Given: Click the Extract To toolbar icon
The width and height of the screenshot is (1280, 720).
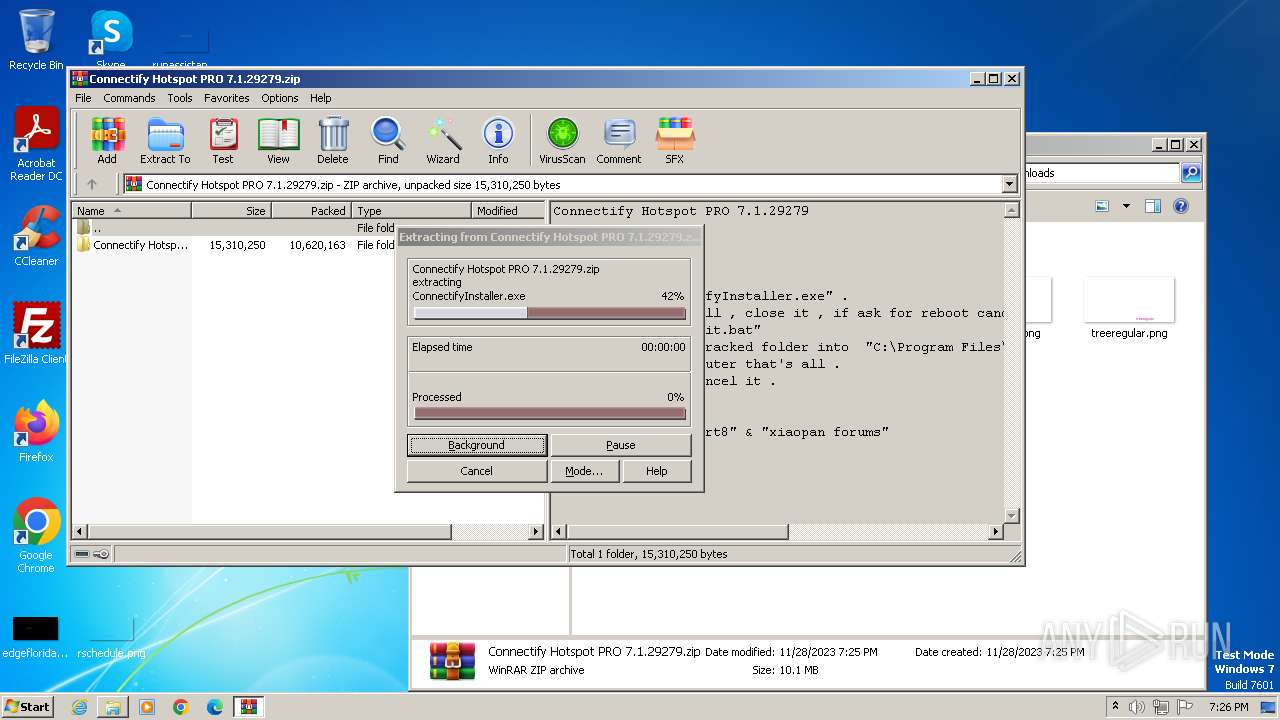Looking at the screenshot, I should (165, 140).
